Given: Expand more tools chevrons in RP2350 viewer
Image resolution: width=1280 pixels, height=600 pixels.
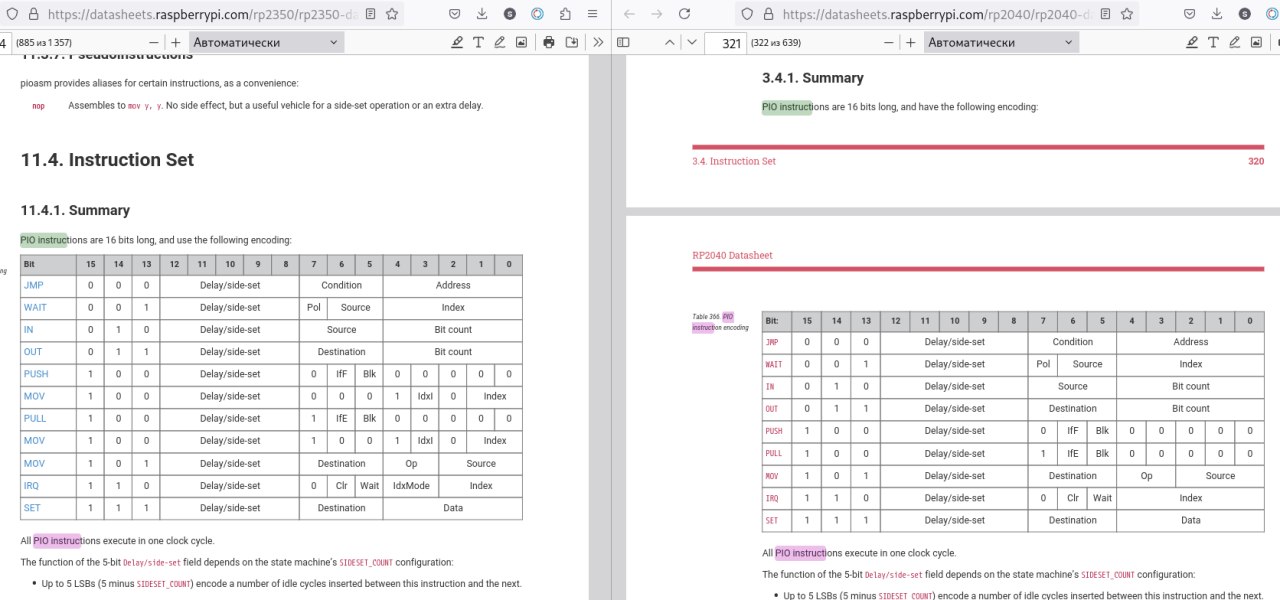Looking at the screenshot, I should coord(598,42).
